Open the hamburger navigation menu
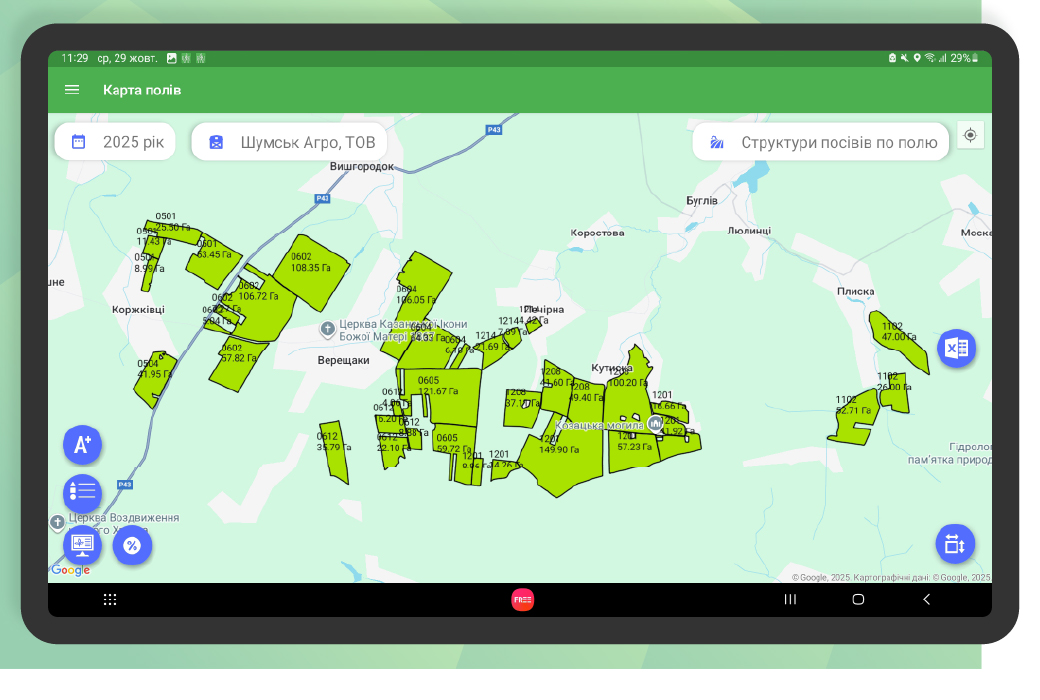This screenshot has height=700, width=1040. click(x=72, y=90)
